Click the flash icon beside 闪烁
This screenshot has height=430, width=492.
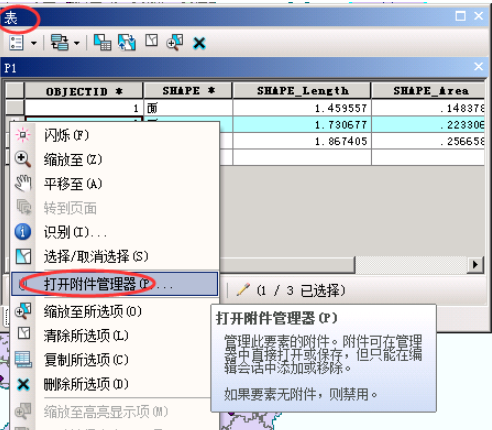click(x=23, y=135)
